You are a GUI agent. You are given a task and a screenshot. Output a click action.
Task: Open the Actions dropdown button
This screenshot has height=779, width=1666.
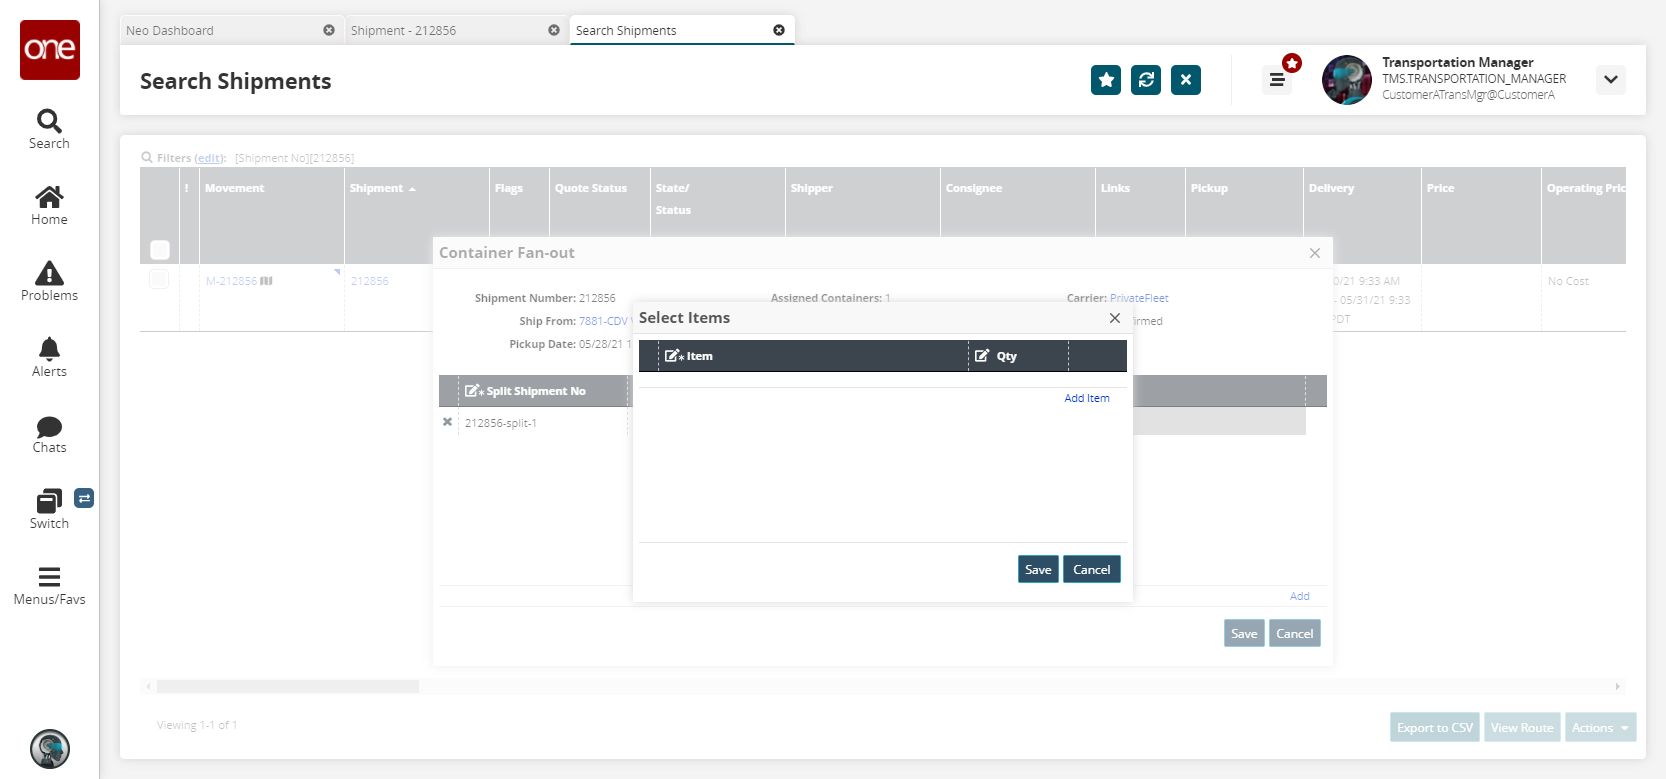pos(1600,728)
